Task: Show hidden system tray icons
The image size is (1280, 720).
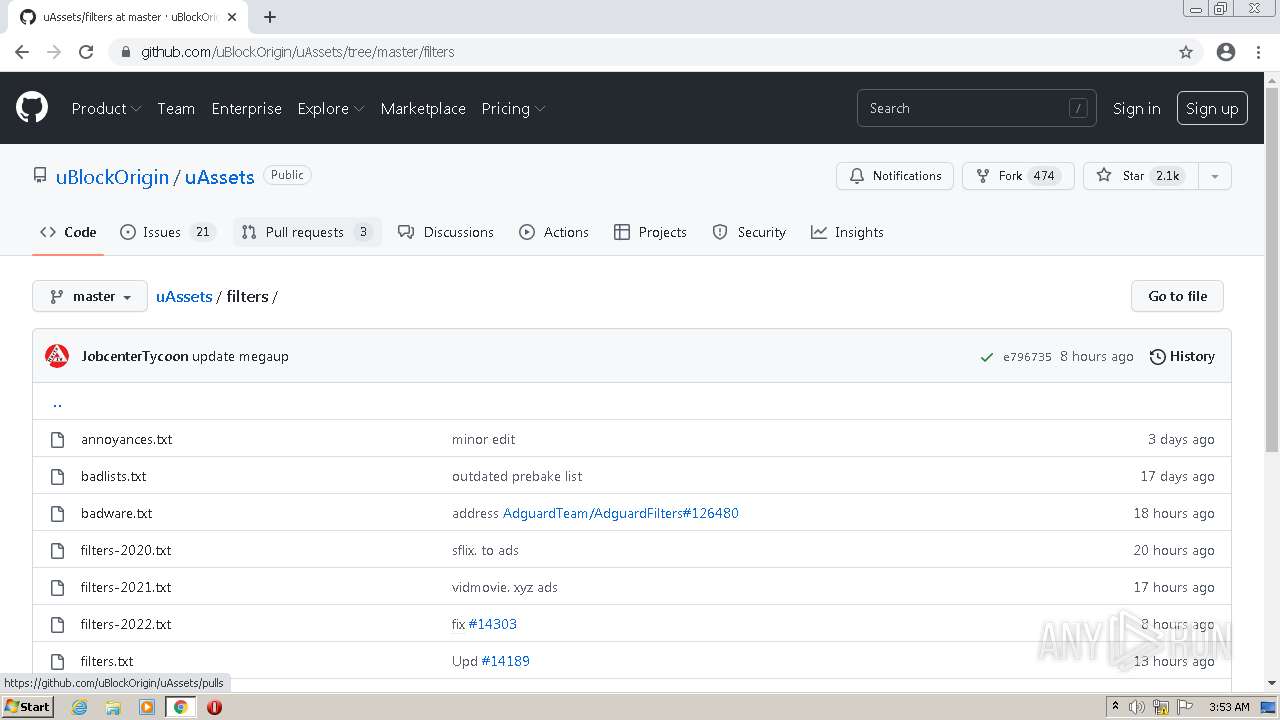Action: (1115, 707)
